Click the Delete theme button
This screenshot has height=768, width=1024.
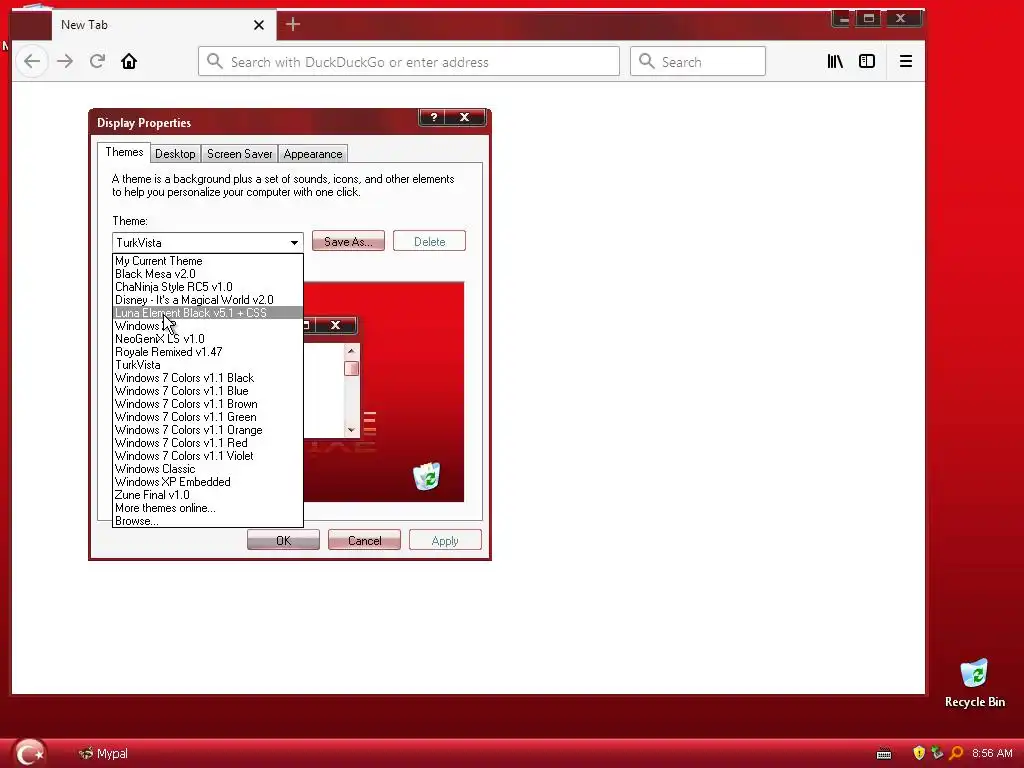[429, 242]
